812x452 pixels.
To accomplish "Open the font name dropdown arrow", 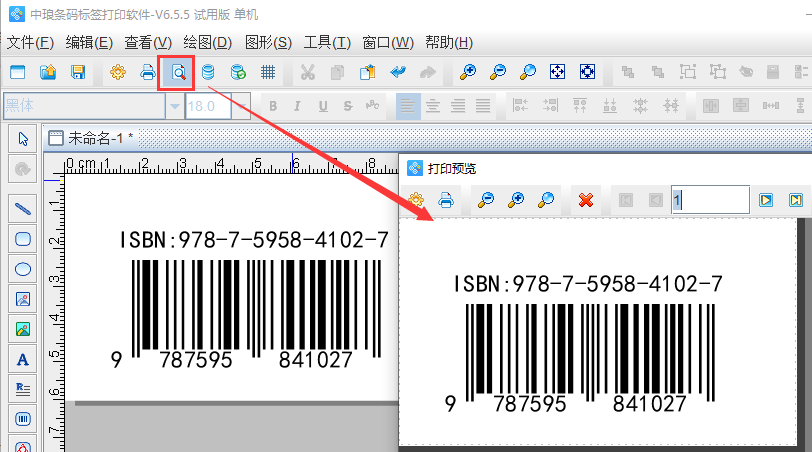I will tap(175, 106).
